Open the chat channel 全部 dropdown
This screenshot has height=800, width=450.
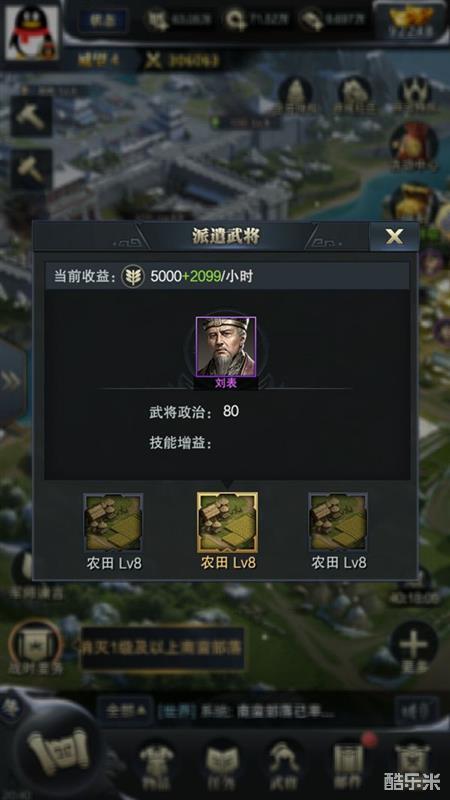(126, 711)
